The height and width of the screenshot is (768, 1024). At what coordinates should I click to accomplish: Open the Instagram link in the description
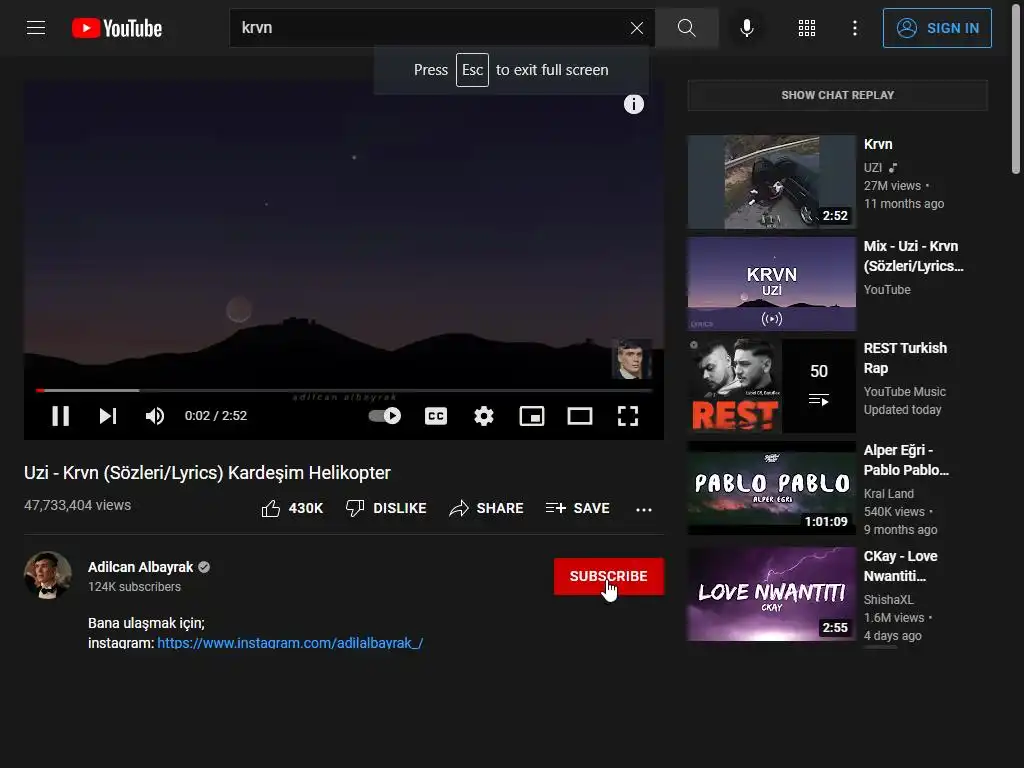pyautogui.click(x=290, y=643)
